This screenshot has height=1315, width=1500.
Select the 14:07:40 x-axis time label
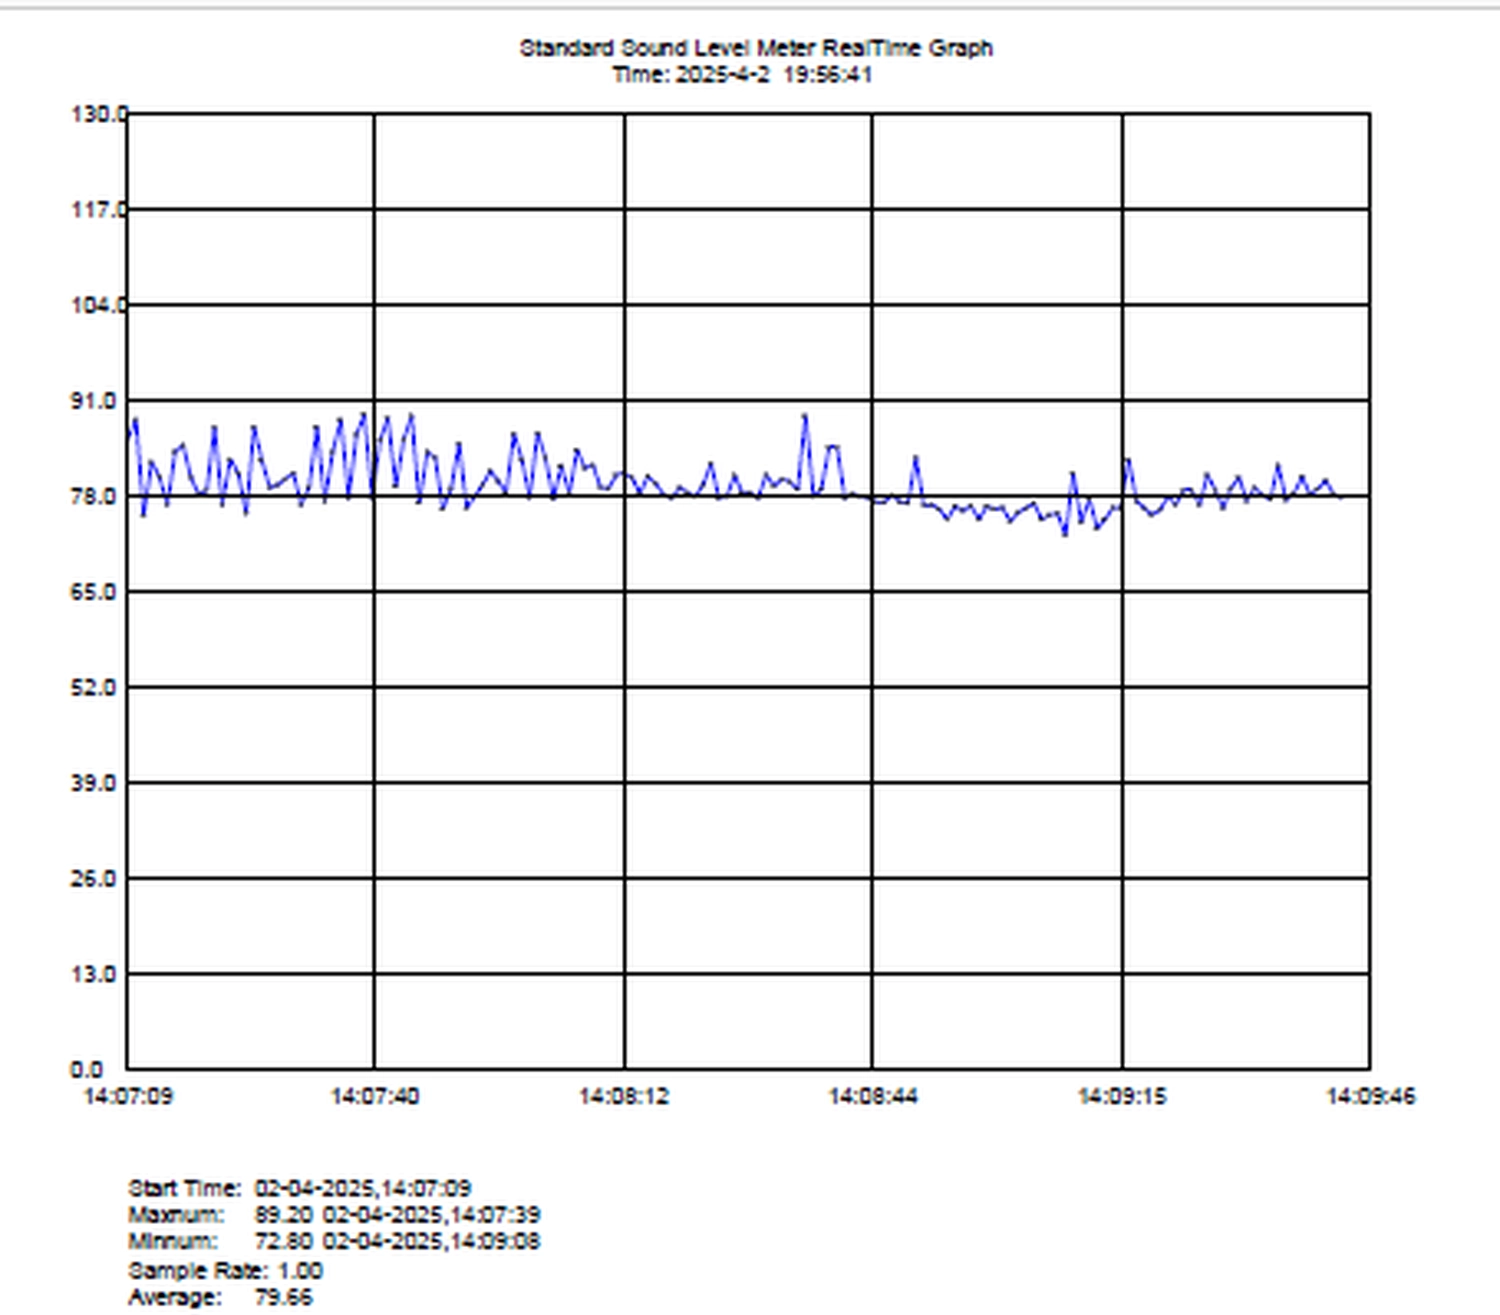pyautogui.click(x=375, y=1097)
